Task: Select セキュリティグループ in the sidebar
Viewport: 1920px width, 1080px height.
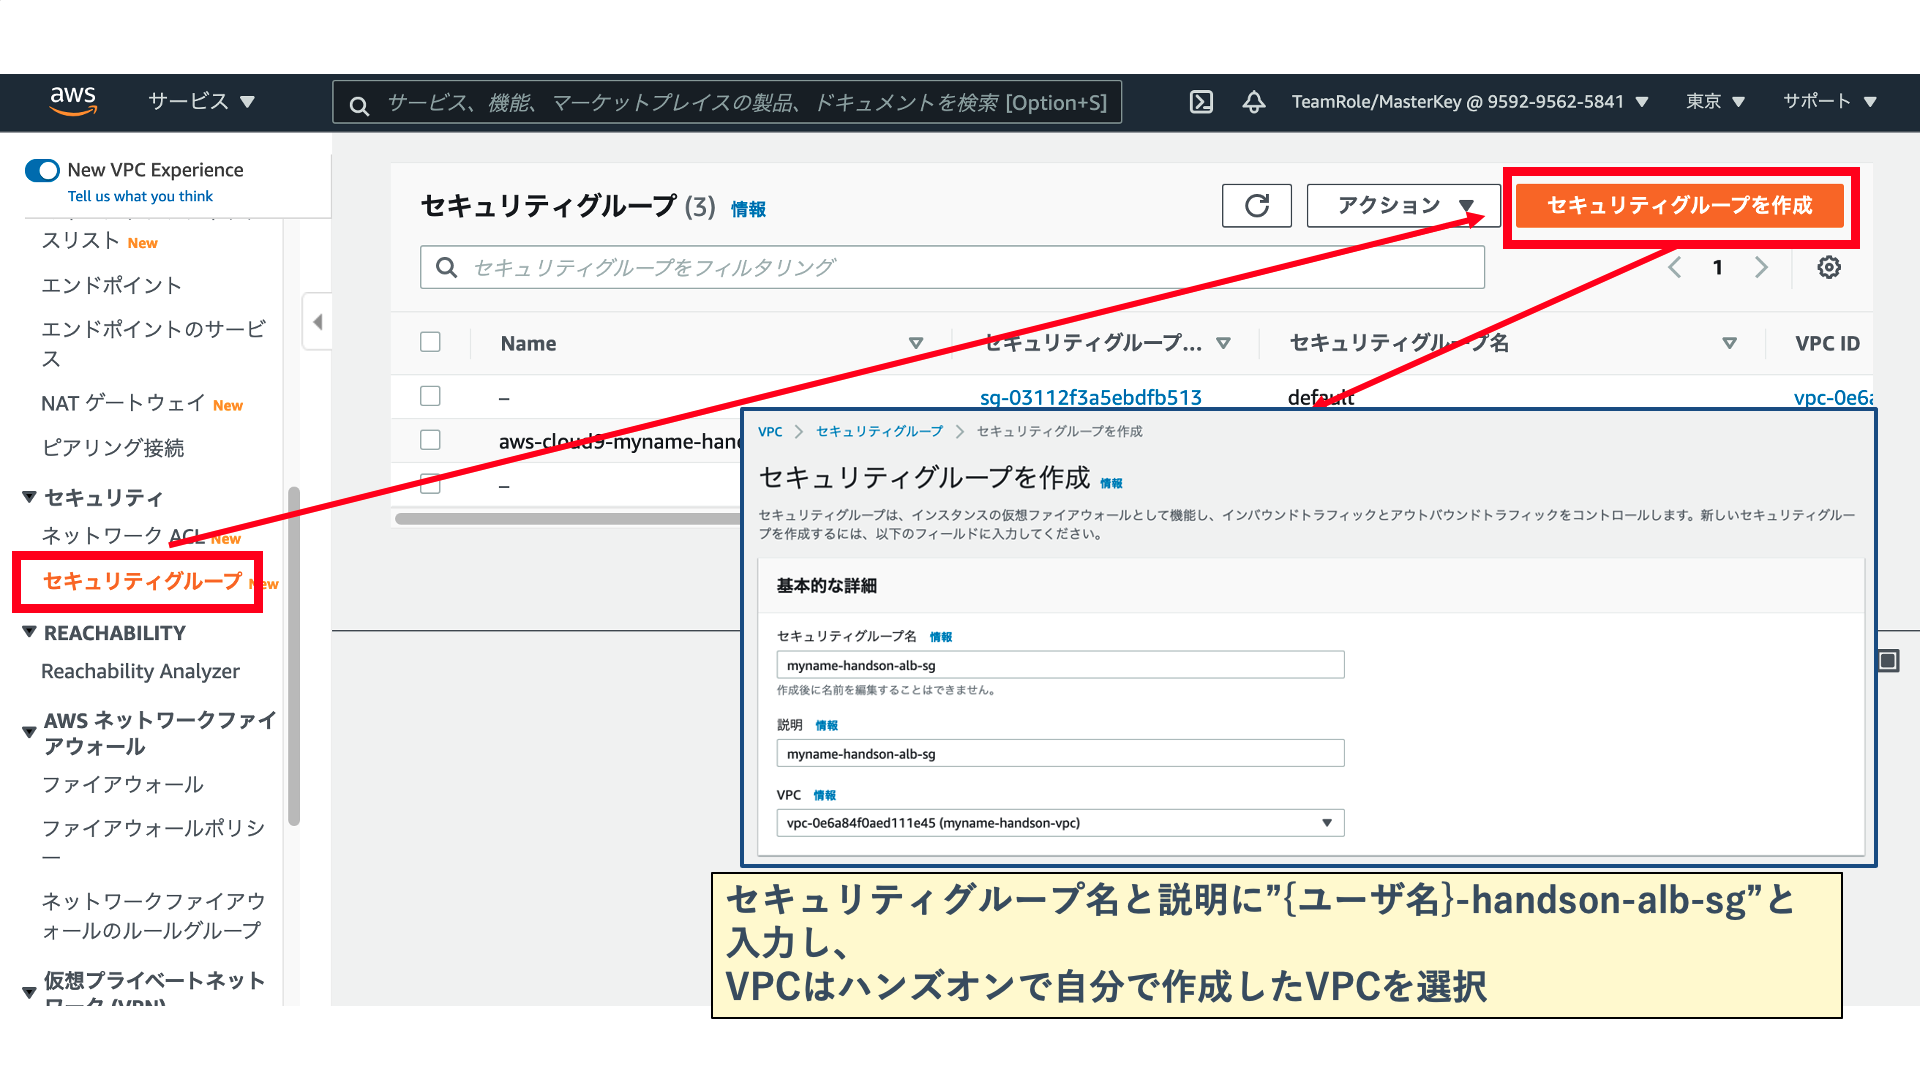Action: (x=142, y=581)
